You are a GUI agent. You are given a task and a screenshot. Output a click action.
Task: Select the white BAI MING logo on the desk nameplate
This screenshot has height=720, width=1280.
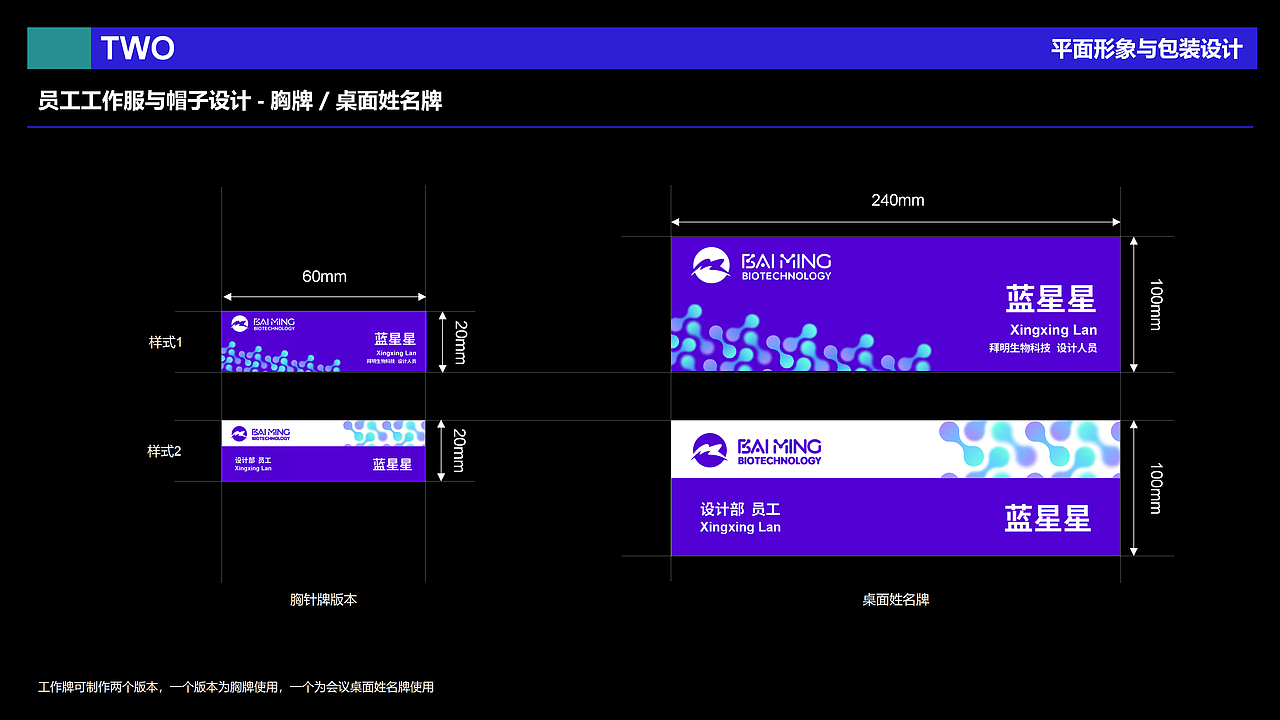pyautogui.click(x=713, y=263)
